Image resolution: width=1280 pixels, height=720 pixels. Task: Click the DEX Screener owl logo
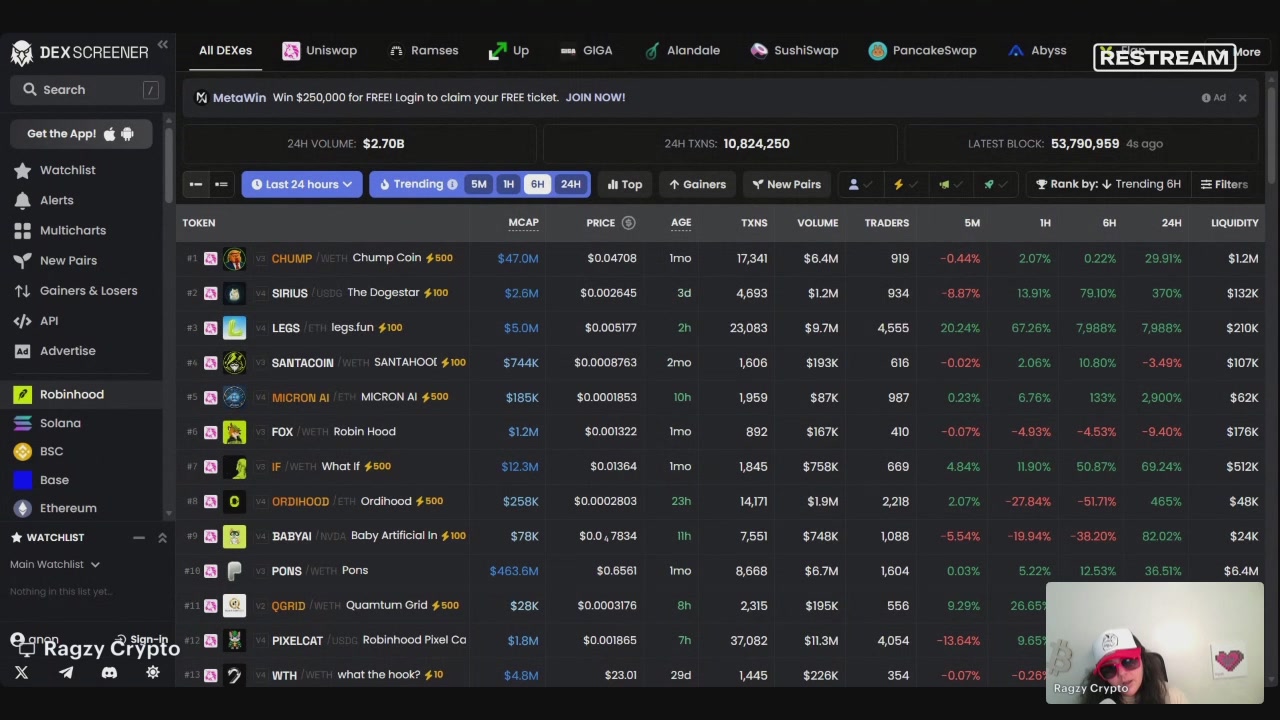(x=22, y=52)
